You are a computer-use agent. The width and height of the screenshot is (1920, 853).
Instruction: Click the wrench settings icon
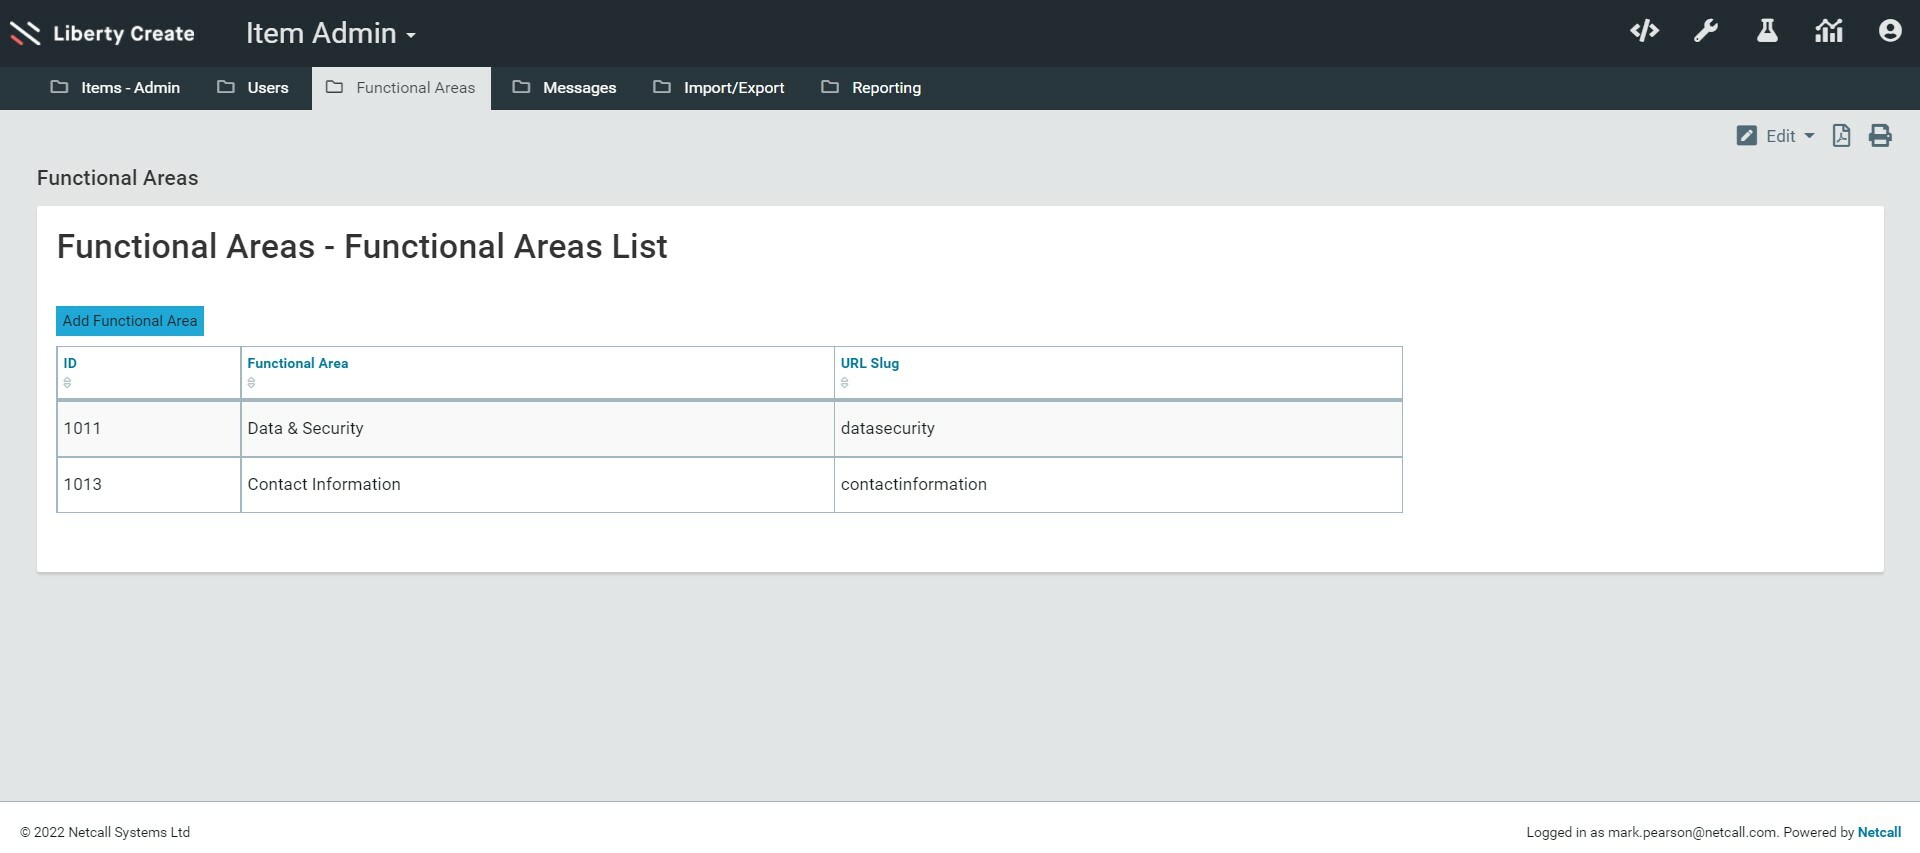coord(1706,32)
